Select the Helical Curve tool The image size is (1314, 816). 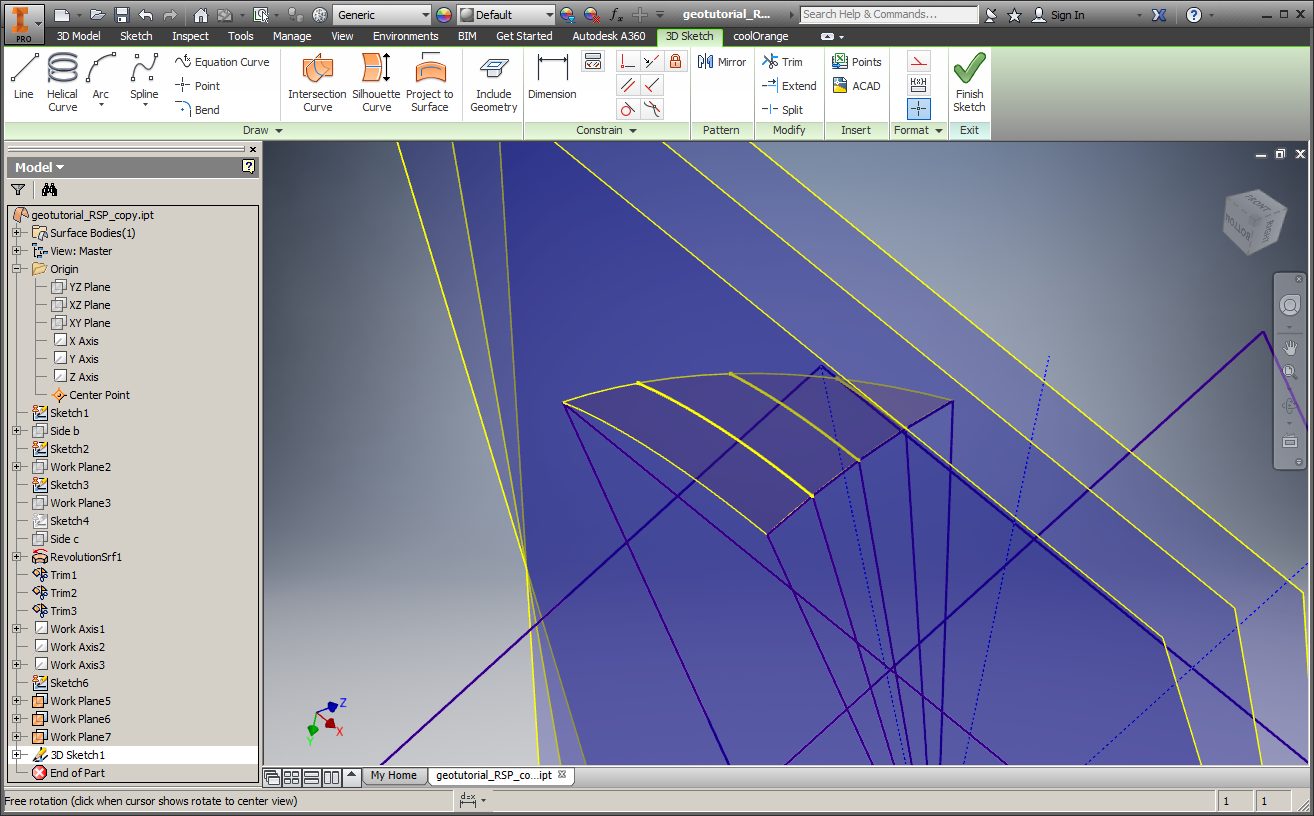point(62,82)
